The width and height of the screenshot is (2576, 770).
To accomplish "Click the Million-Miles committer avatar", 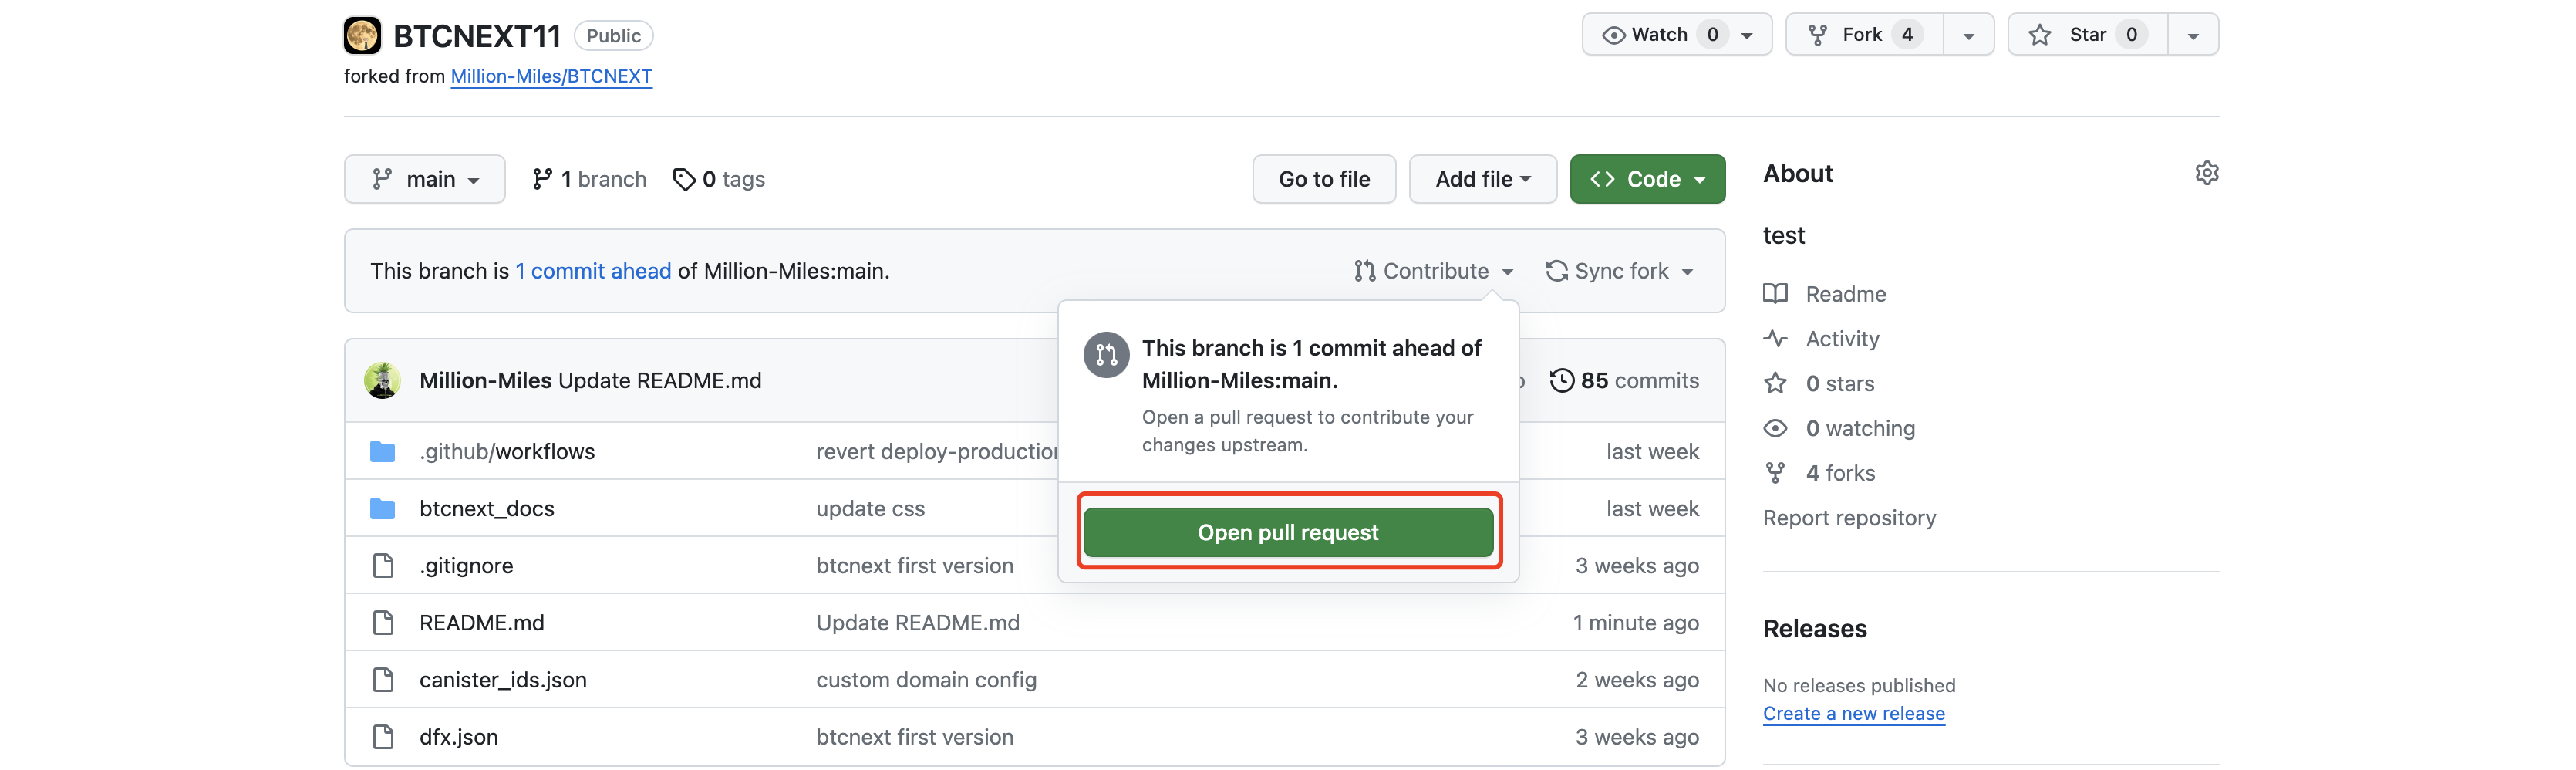I will coord(382,380).
